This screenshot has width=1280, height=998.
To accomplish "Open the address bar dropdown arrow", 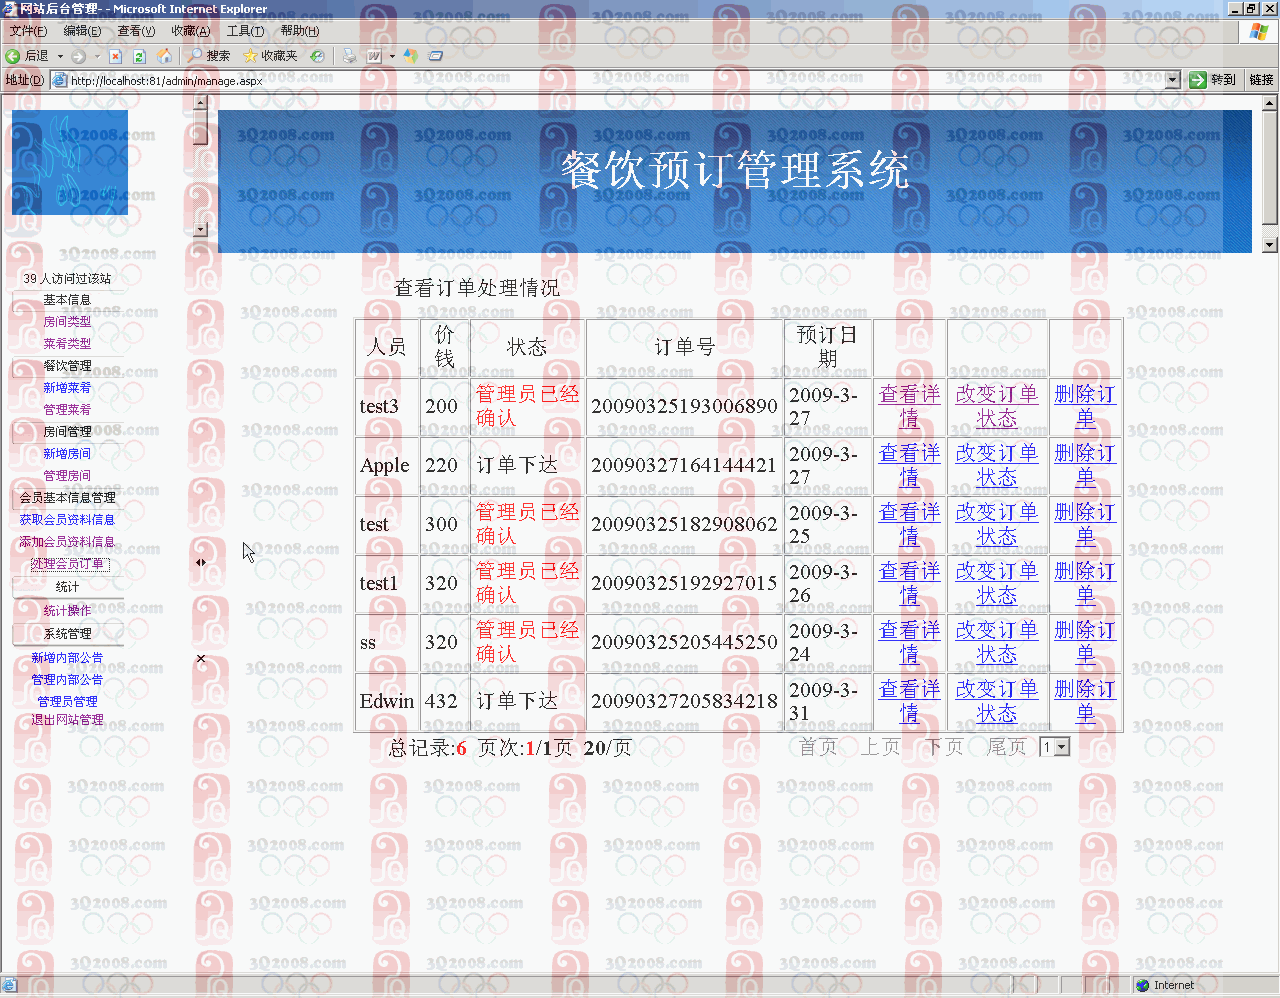I will pyautogui.click(x=1172, y=80).
